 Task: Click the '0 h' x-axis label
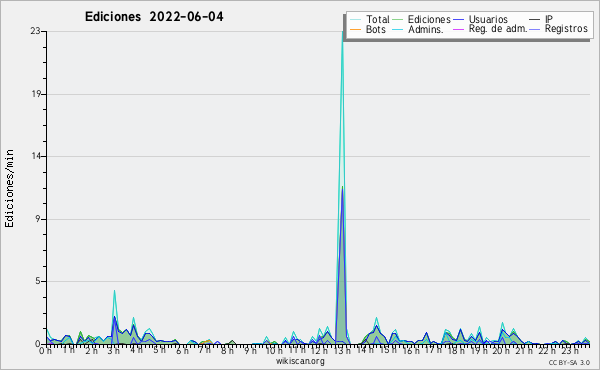(45, 350)
